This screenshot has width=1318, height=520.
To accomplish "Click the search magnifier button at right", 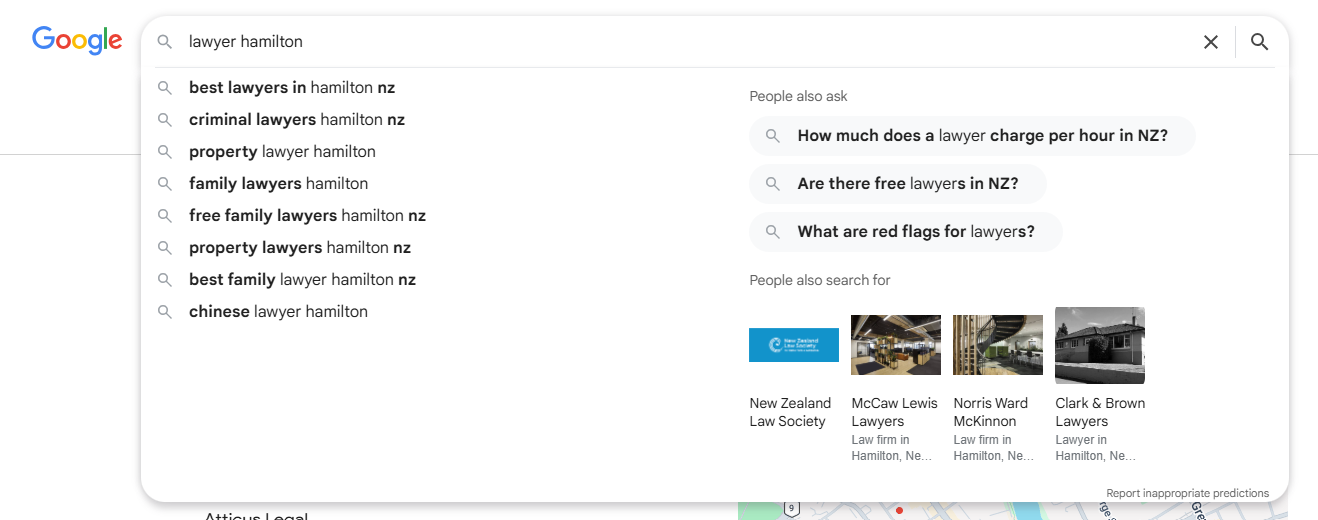I will pyautogui.click(x=1260, y=42).
